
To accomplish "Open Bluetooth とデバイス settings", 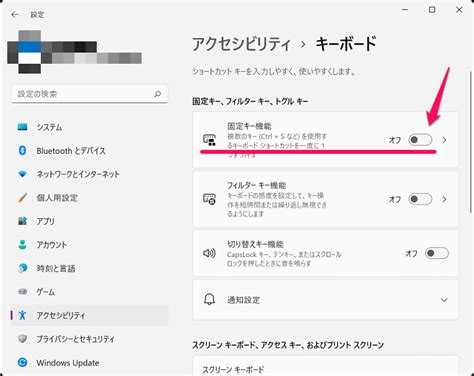I will click(x=89, y=151).
